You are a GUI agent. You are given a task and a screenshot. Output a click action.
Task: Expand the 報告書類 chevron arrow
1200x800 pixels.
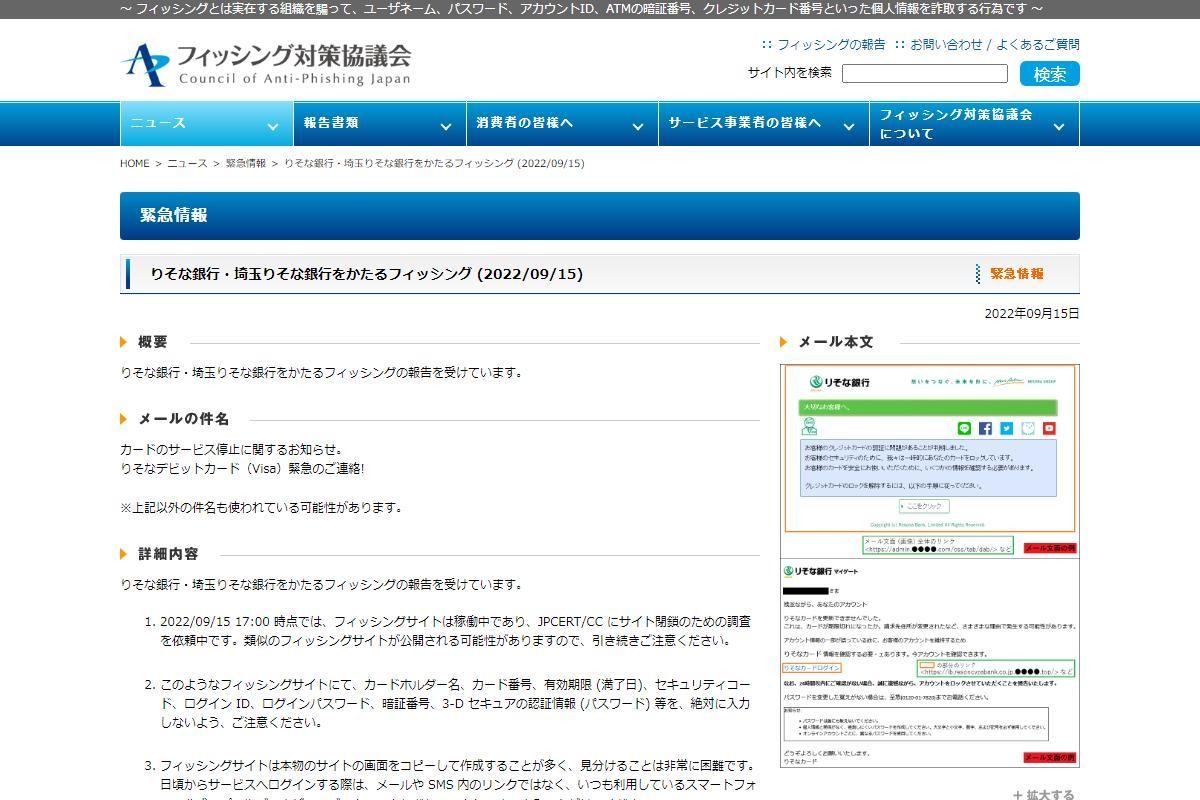coord(445,127)
